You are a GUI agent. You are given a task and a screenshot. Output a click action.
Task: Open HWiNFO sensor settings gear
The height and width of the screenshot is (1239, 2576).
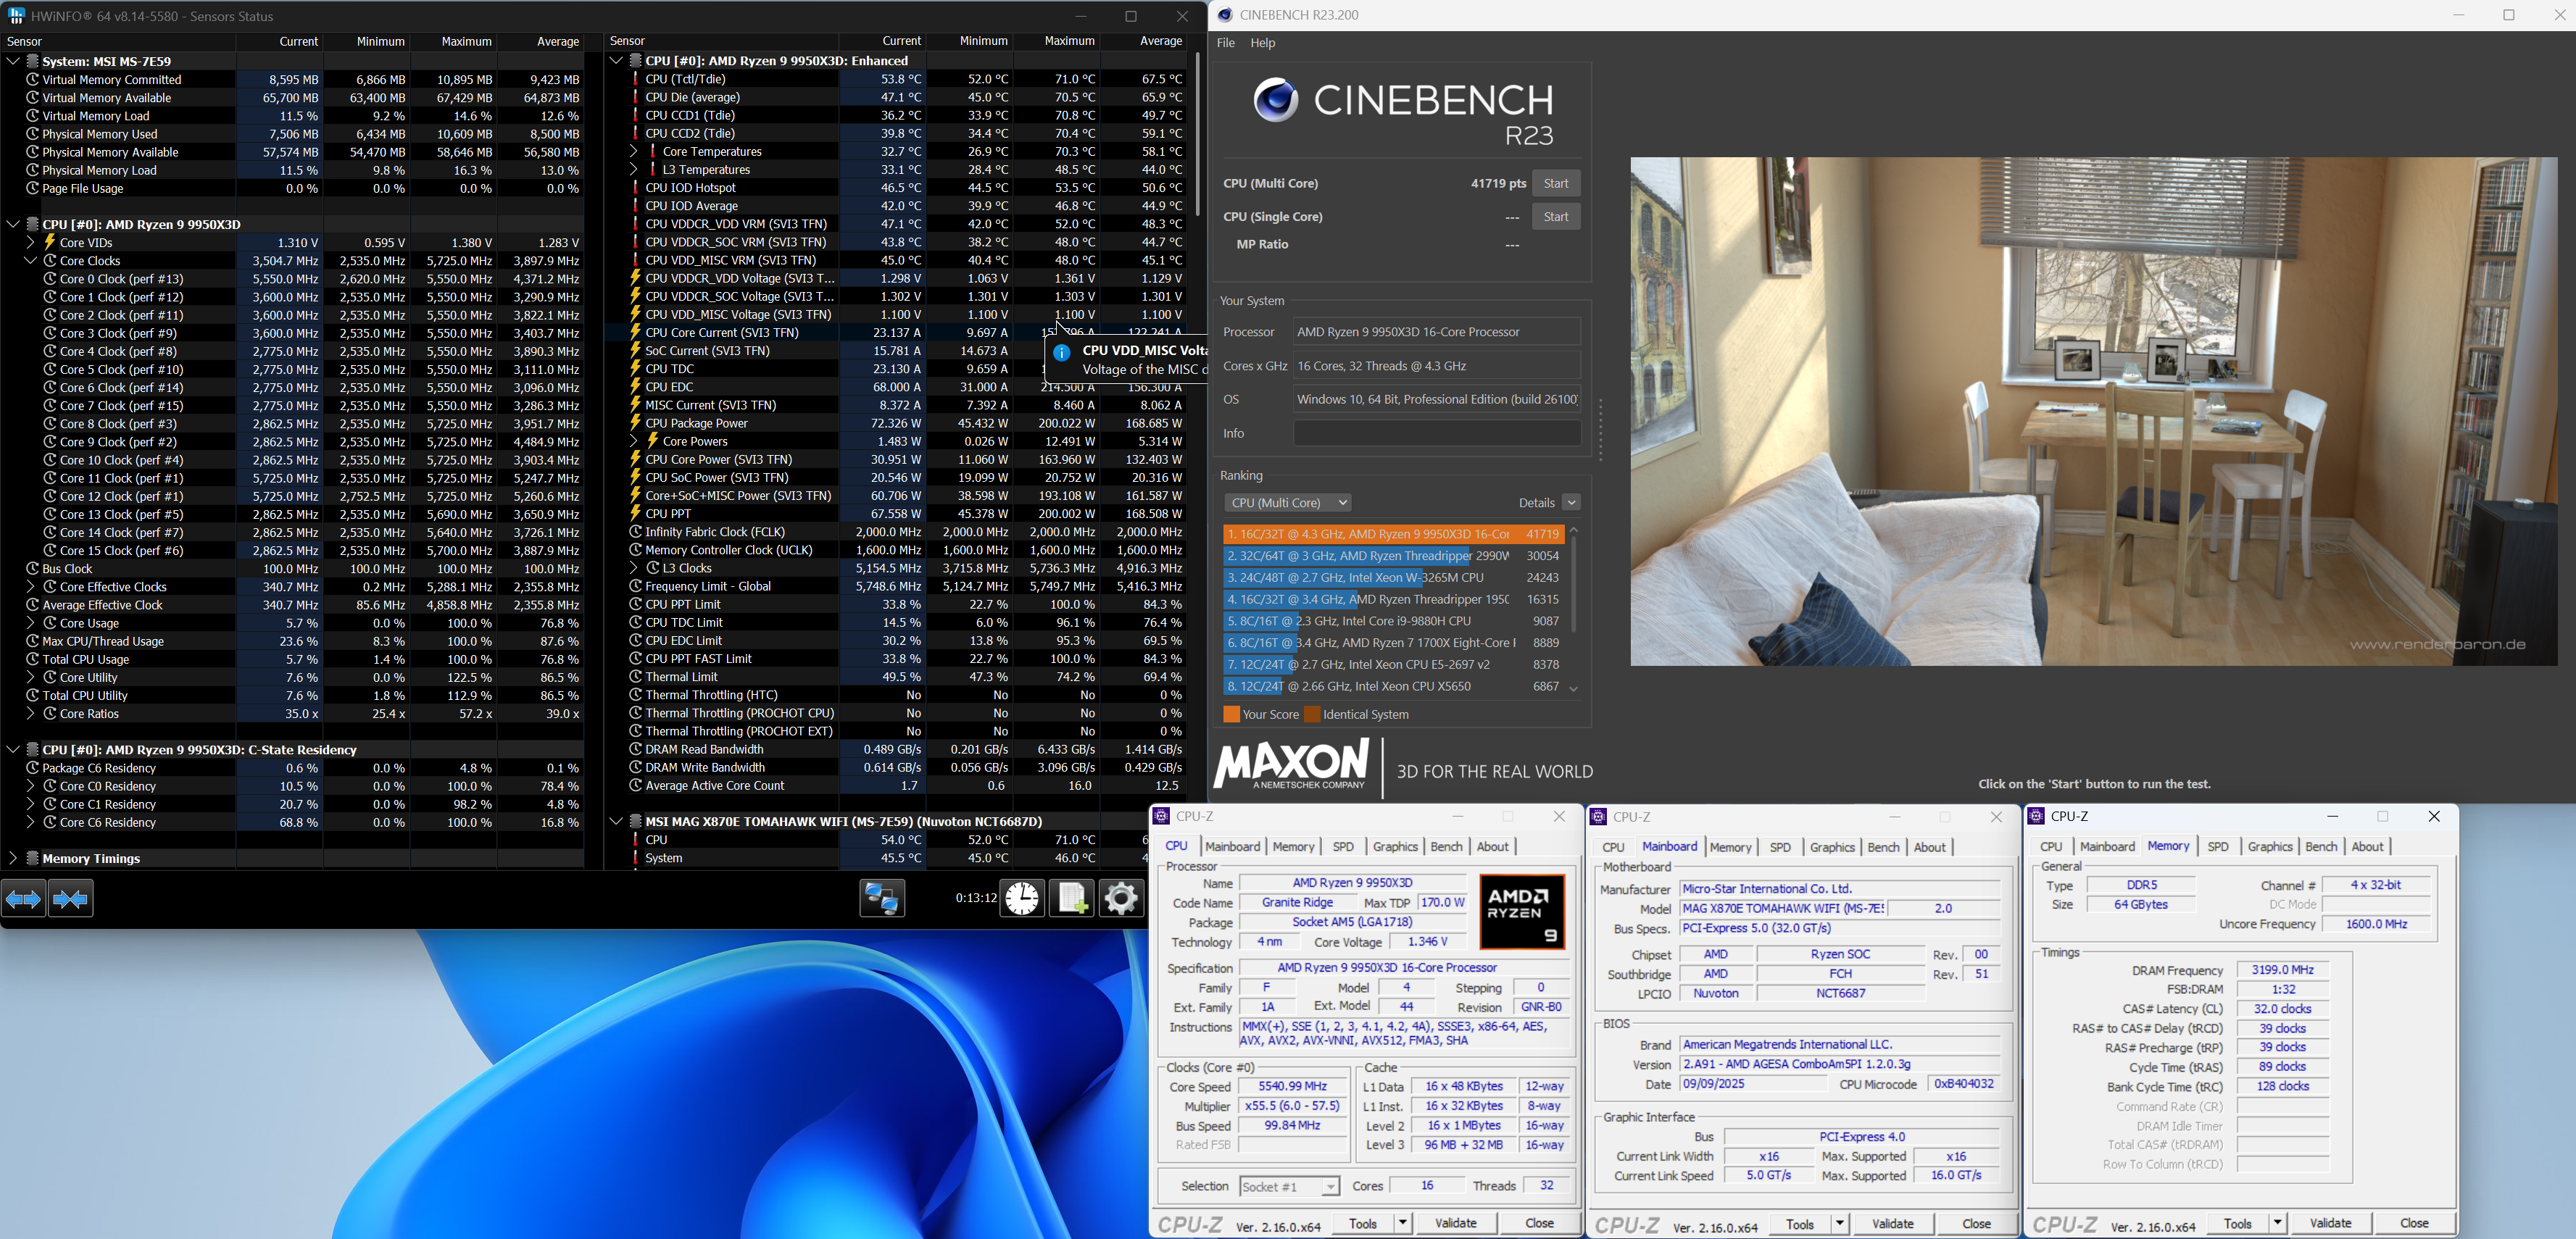[1121, 898]
